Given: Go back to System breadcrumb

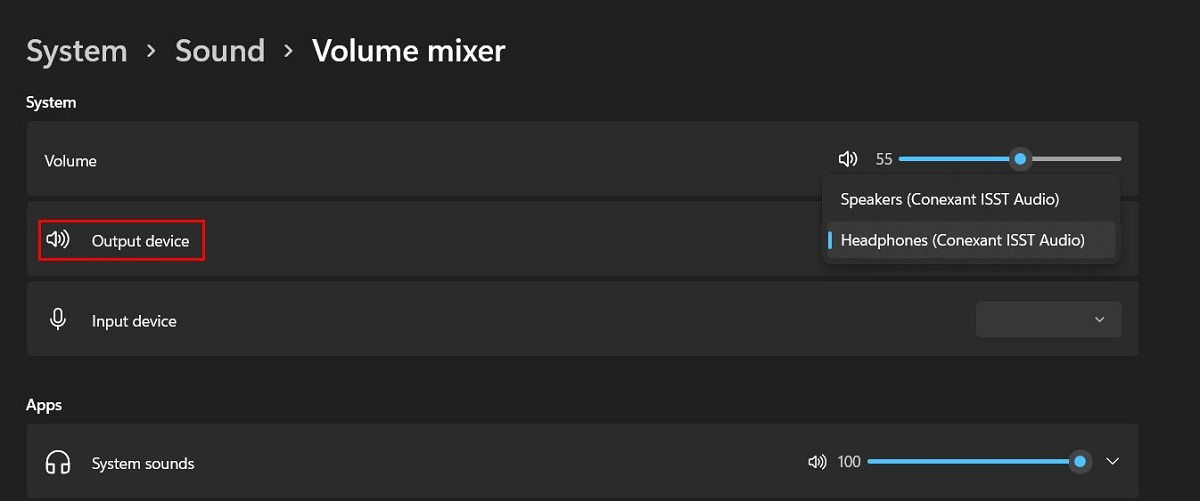Looking at the screenshot, I should click(77, 51).
